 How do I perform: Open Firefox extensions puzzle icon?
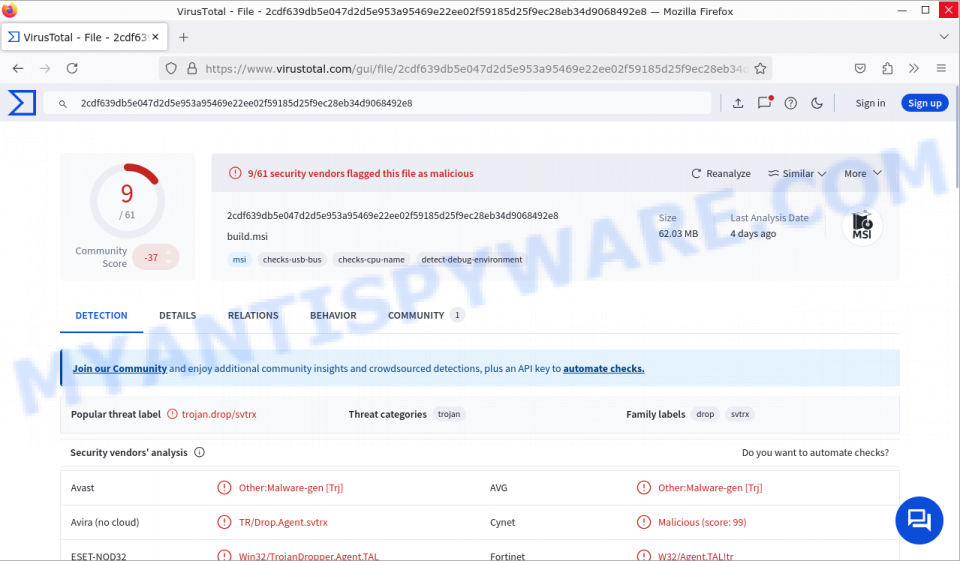click(887, 69)
